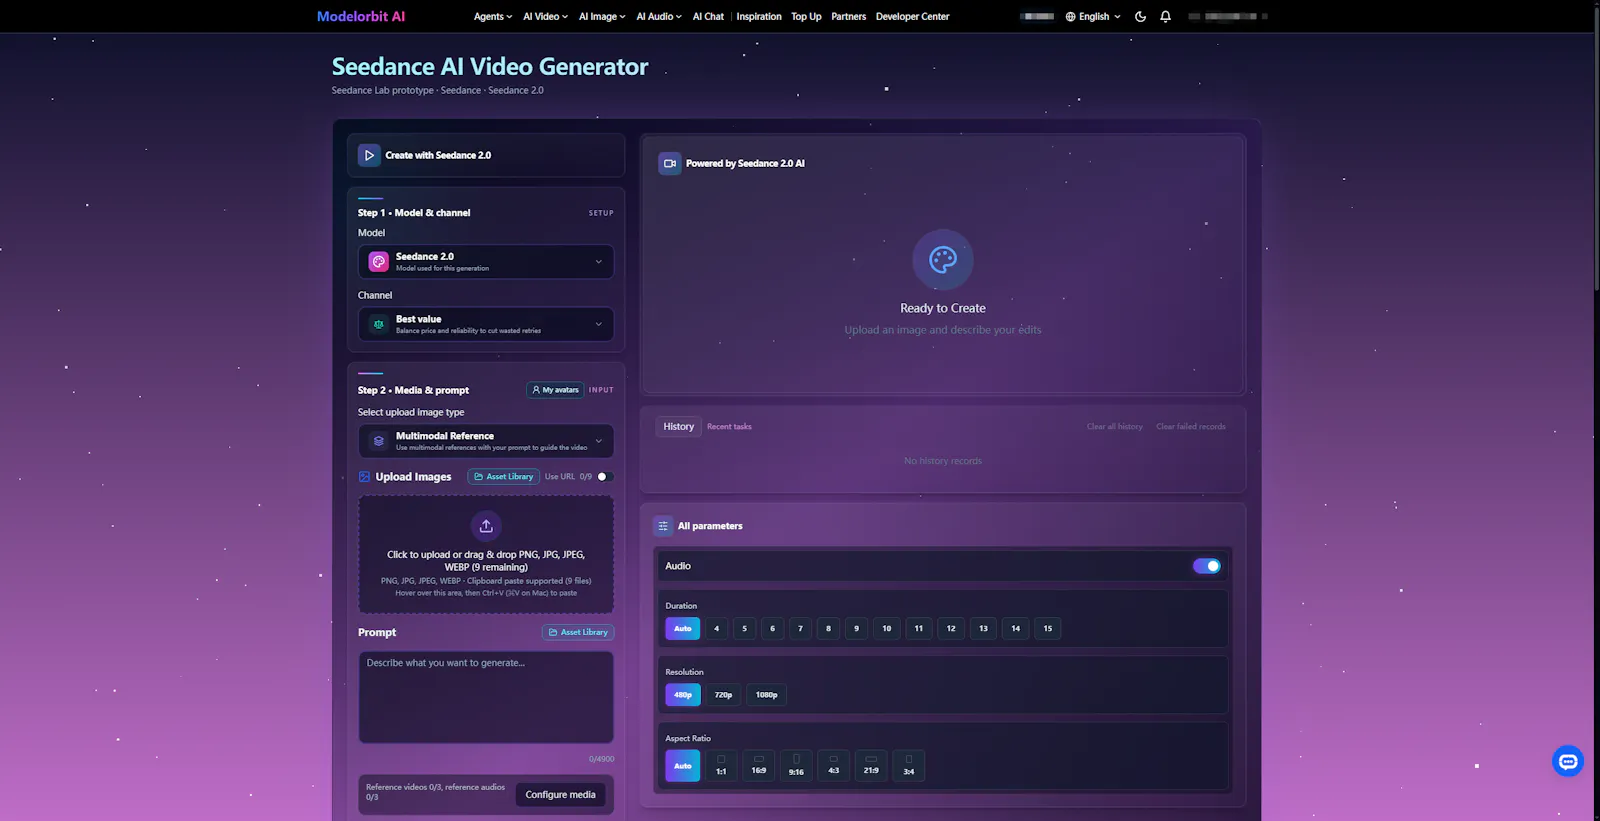Click the upload arrow icon in drop zone
The image size is (1600, 821).
click(x=486, y=526)
